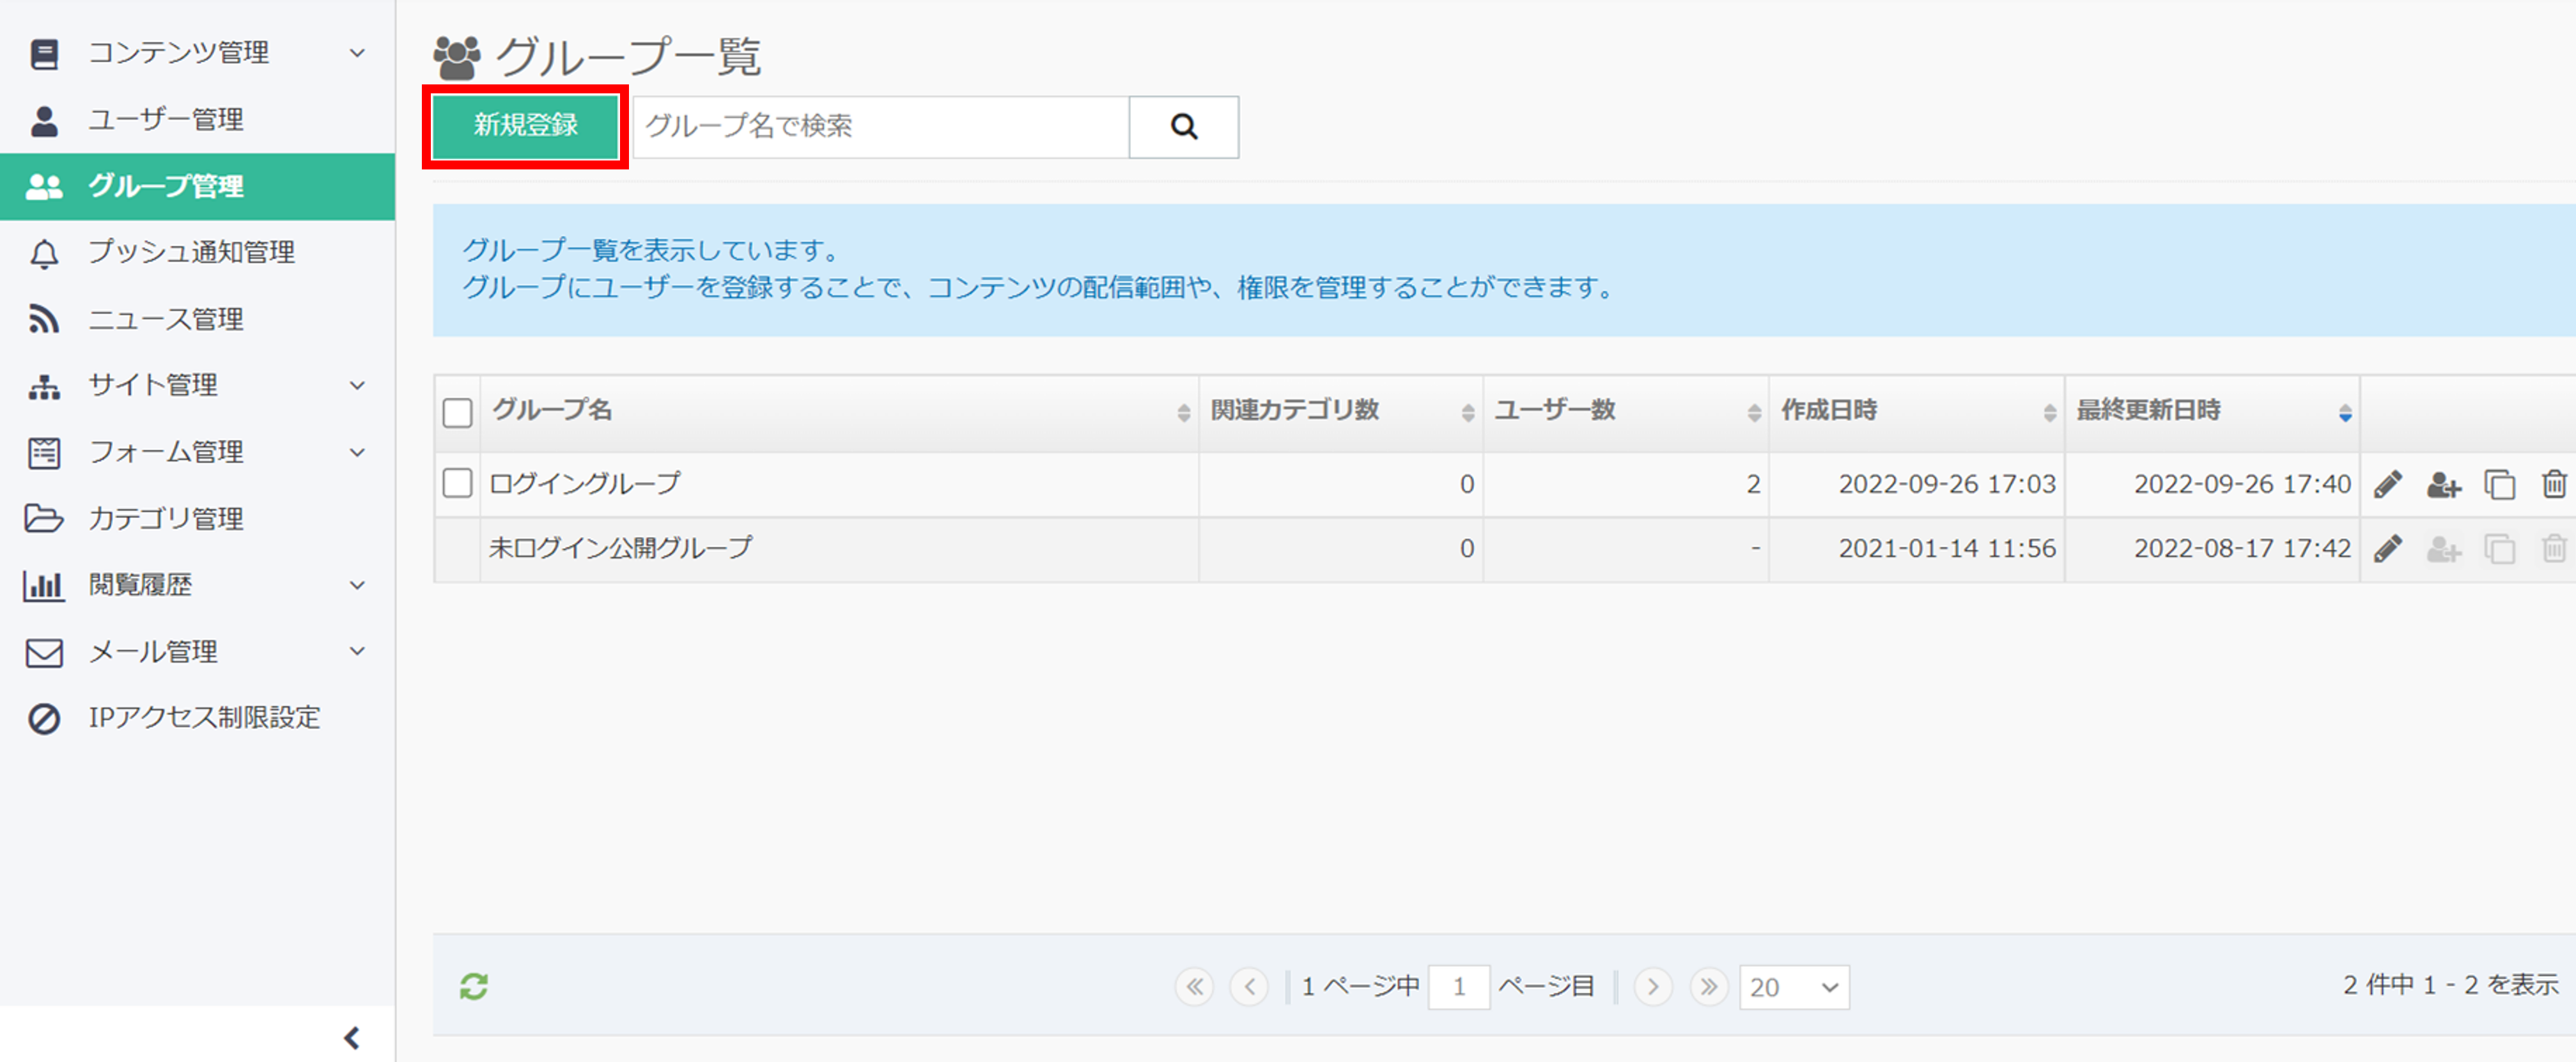Click the envelope icon beside メール管理
This screenshot has height=1062, width=2576.
[44, 652]
